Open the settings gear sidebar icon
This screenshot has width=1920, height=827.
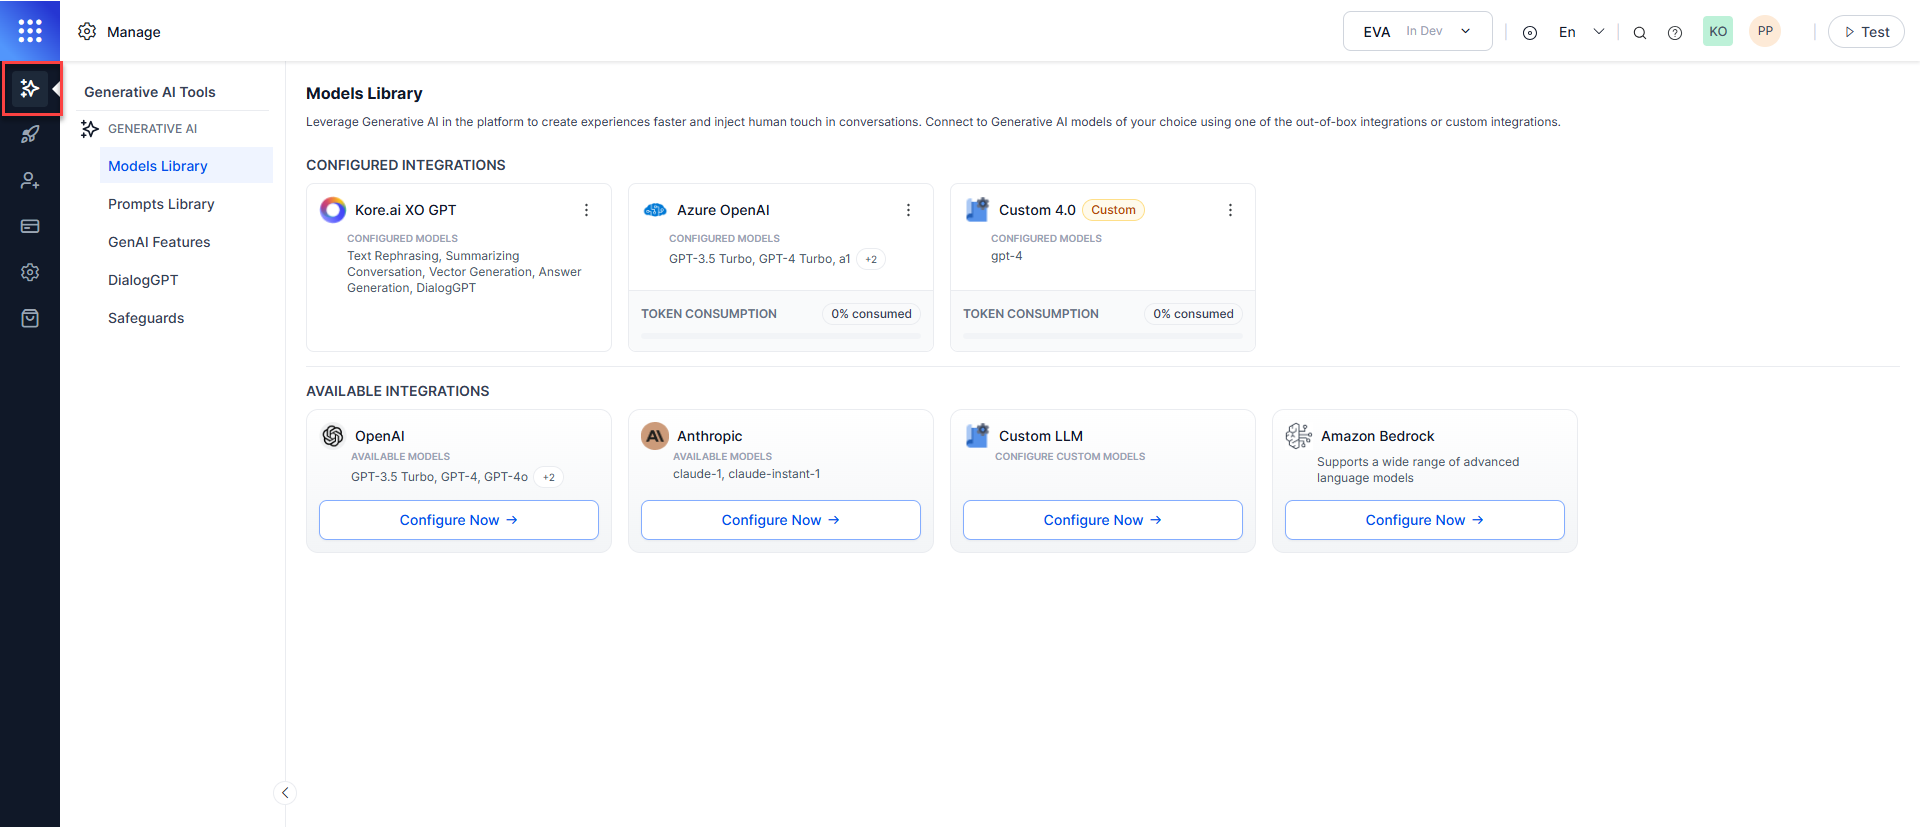(x=30, y=272)
